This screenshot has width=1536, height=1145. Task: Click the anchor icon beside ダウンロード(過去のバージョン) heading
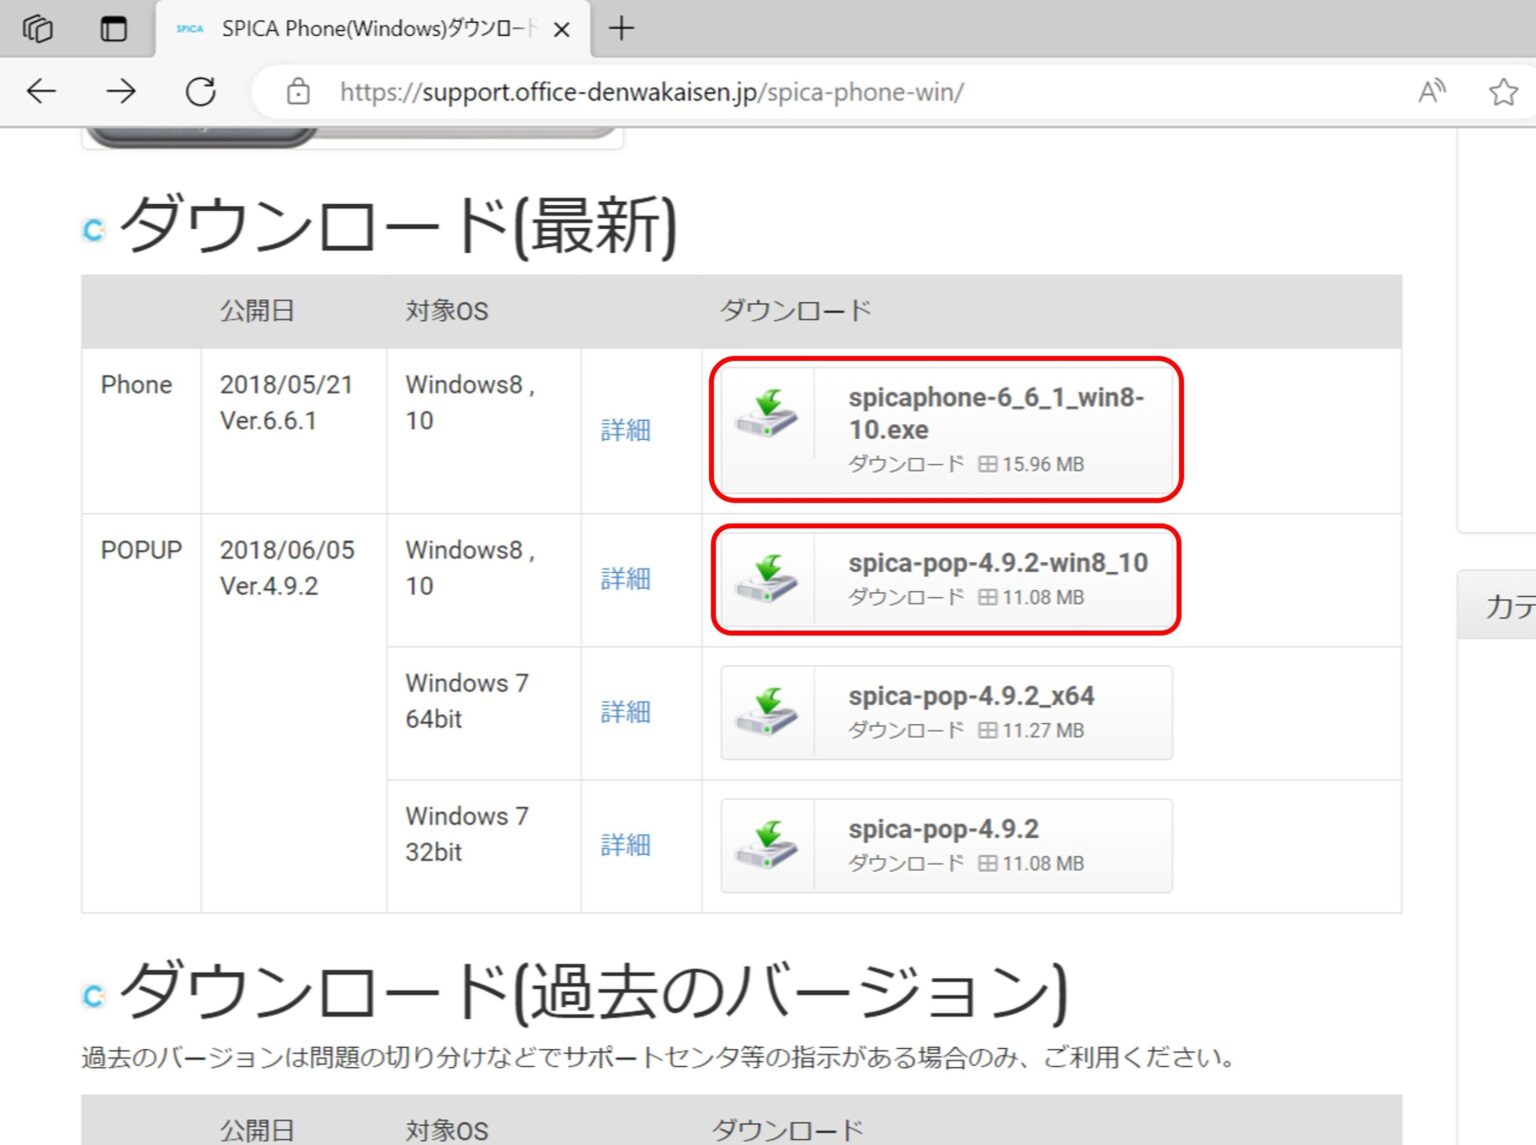click(x=92, y=994)
